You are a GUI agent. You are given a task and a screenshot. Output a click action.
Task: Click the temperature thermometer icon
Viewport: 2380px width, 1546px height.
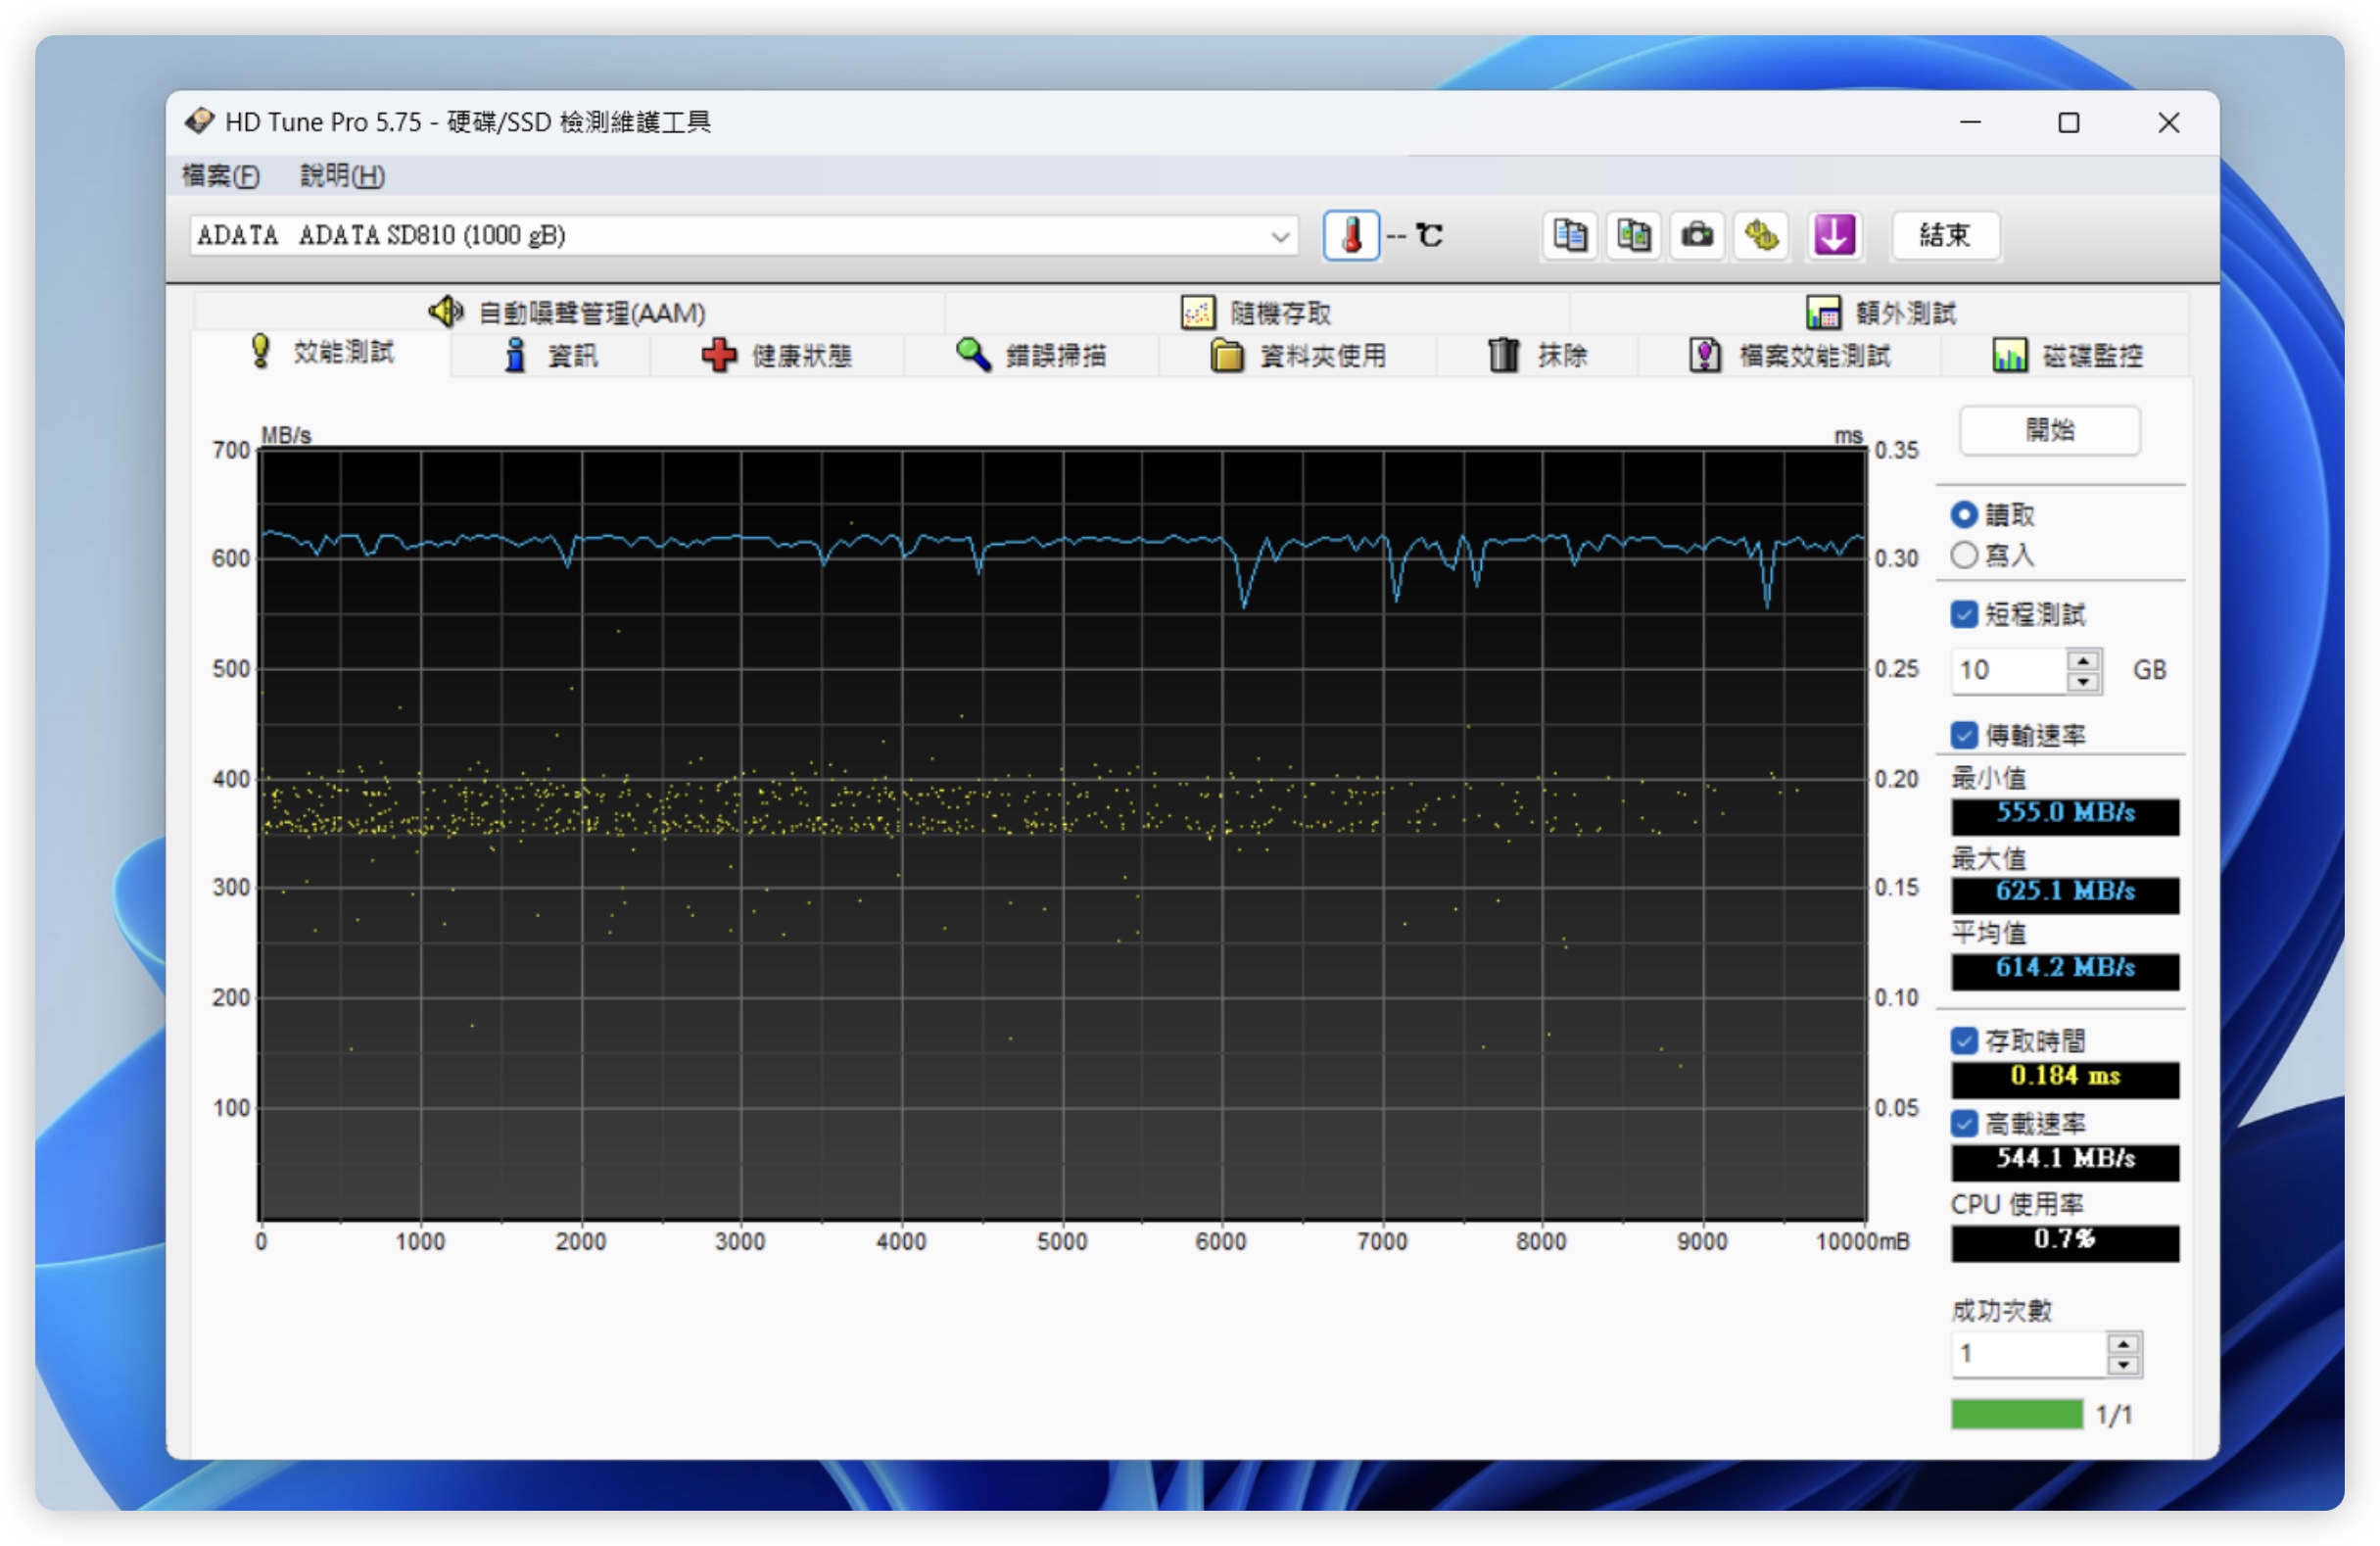(x=1351, y=236)
